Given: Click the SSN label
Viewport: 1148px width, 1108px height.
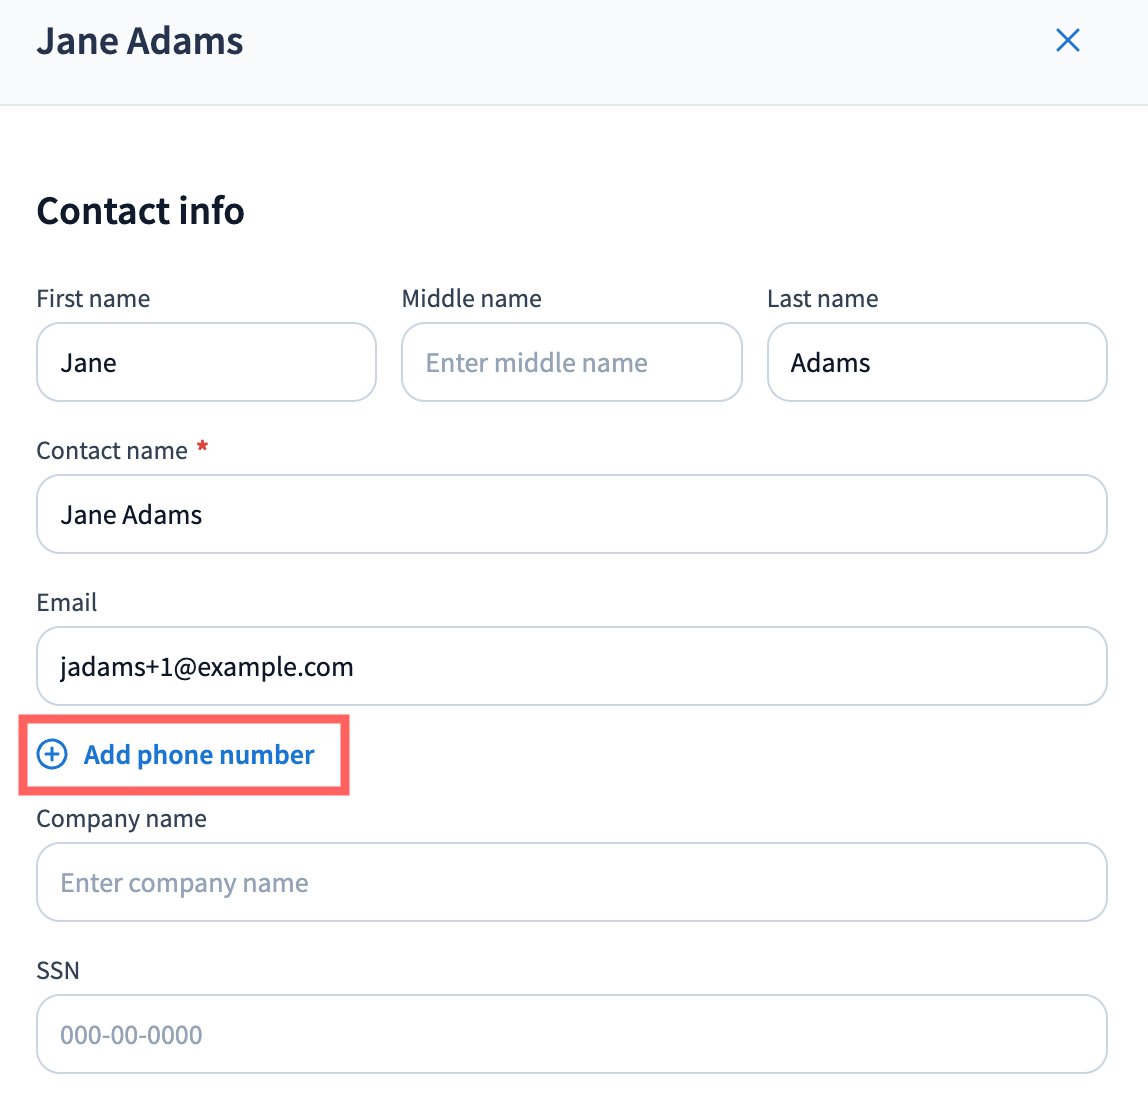Looking at the screenshot, I should [x=58, y=971].
